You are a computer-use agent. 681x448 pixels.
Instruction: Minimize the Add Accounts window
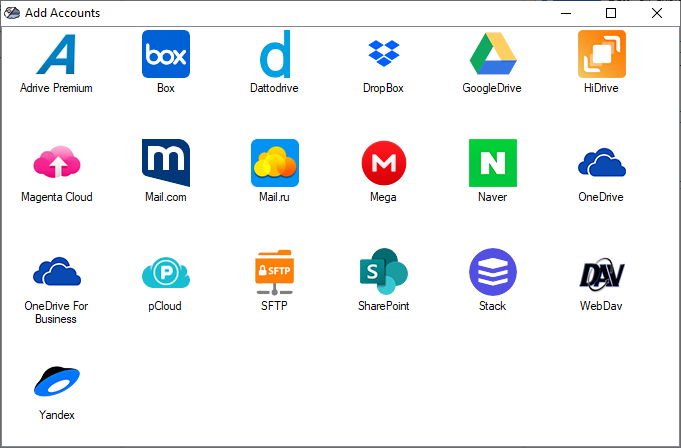pos(566,13)
